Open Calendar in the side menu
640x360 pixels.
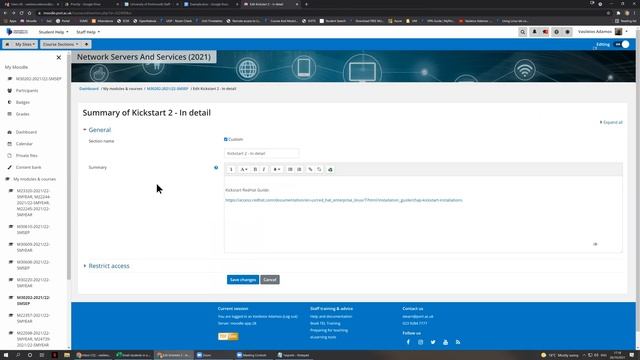(24, 144)
